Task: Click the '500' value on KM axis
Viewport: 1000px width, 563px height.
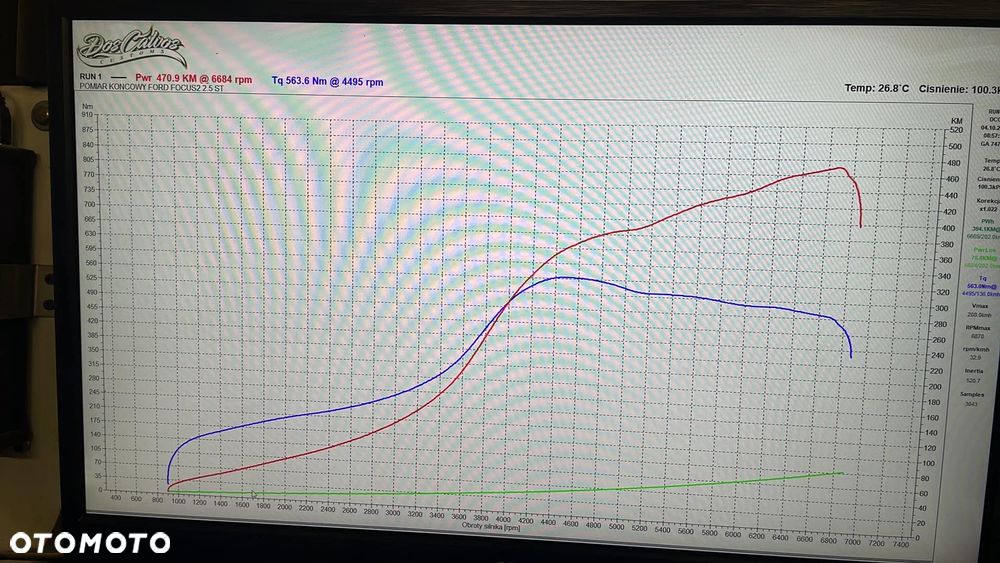Action: pyautogui.click(x=954, y=147)
